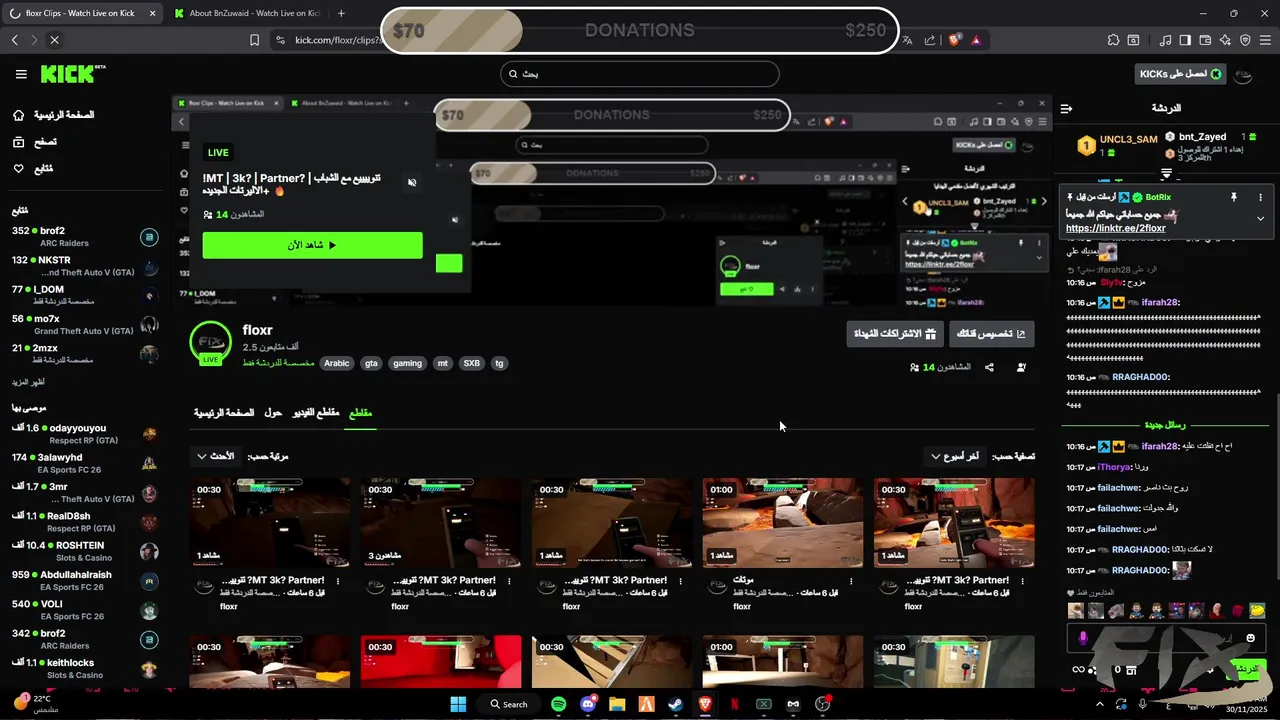Click تخصيص قناتك customize channel button
Viewport: 1280px width, 720px height.
pyautogui.click(x=991, y=334)
